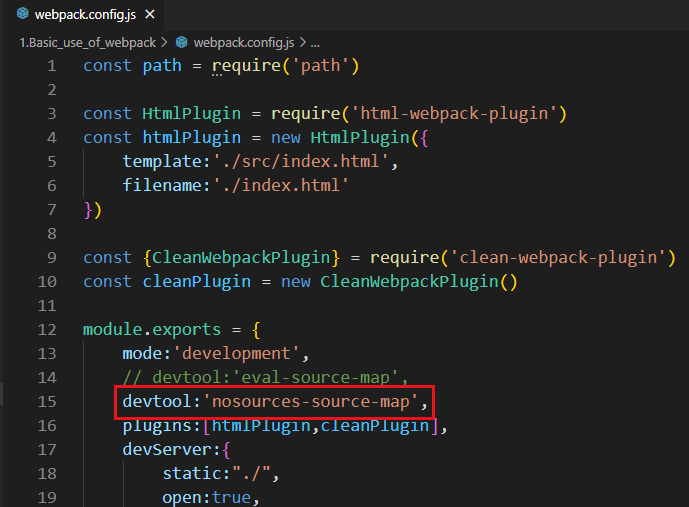Click line number 15 in the gutter
The height and width of the screenshot is (507, 689).
pyautogui.click(x=47, y=402)
